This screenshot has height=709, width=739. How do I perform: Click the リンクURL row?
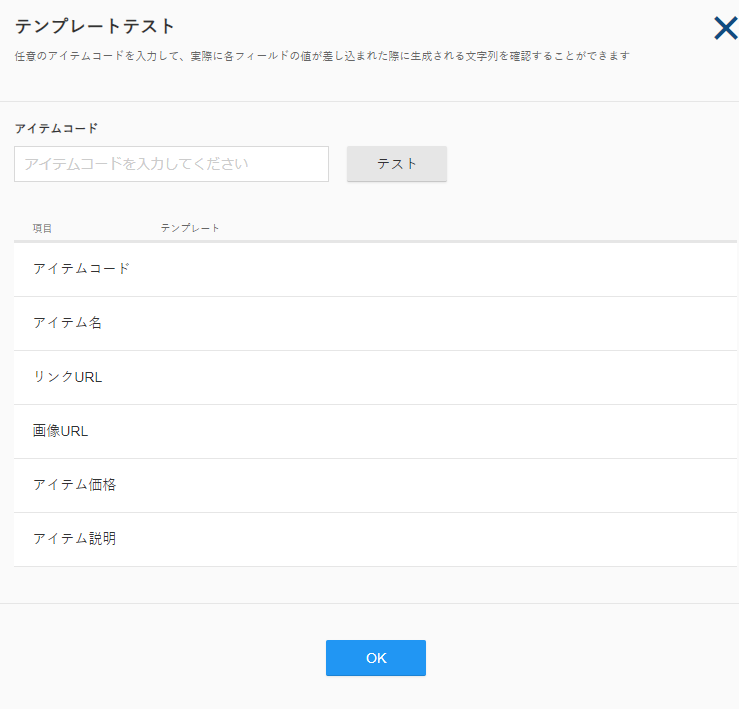(375, 378)
